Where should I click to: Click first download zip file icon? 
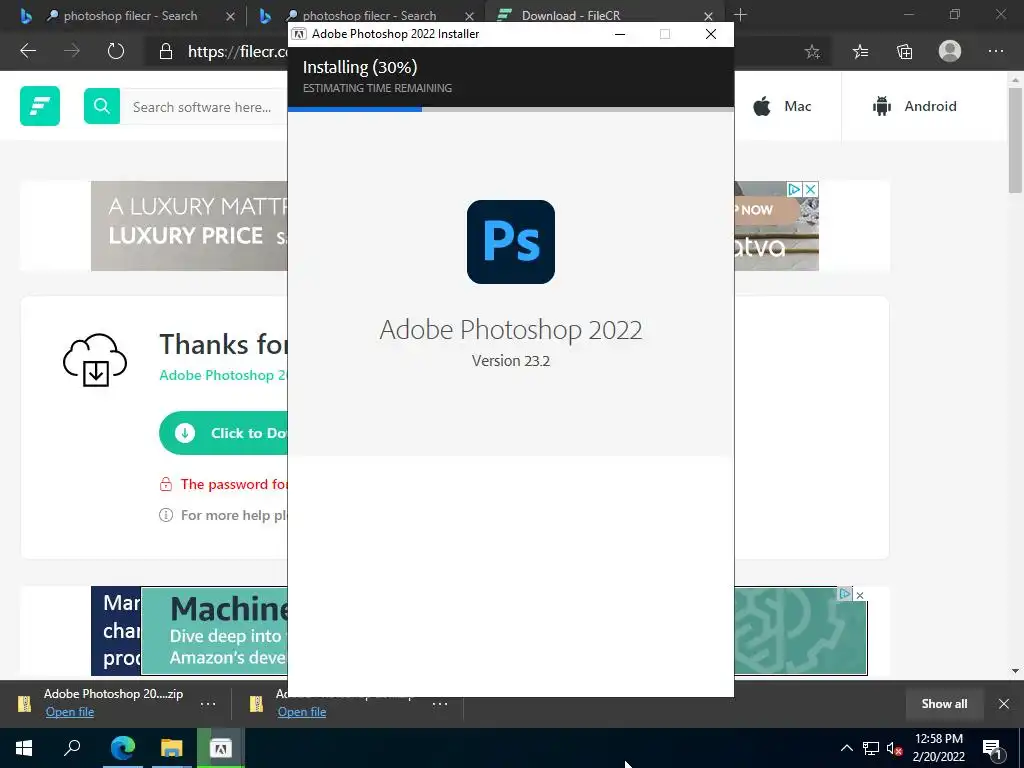[24, 703]
